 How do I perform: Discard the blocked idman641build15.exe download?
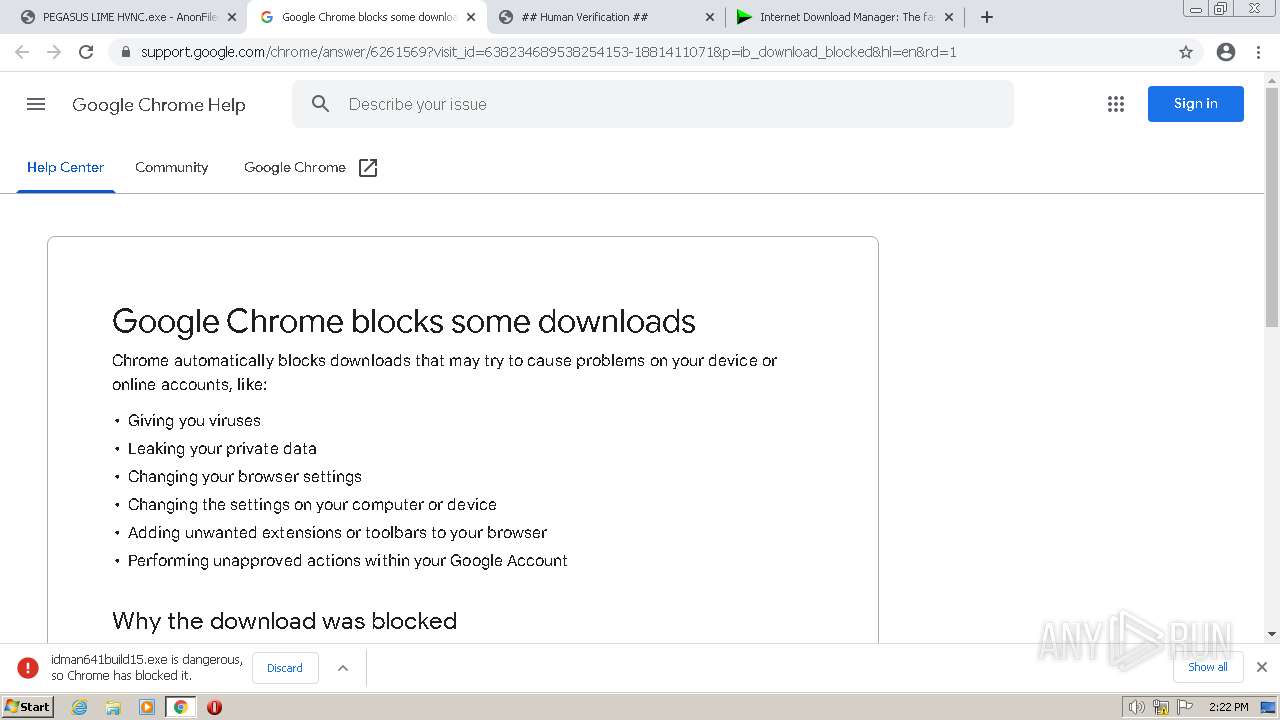point(285,668)
